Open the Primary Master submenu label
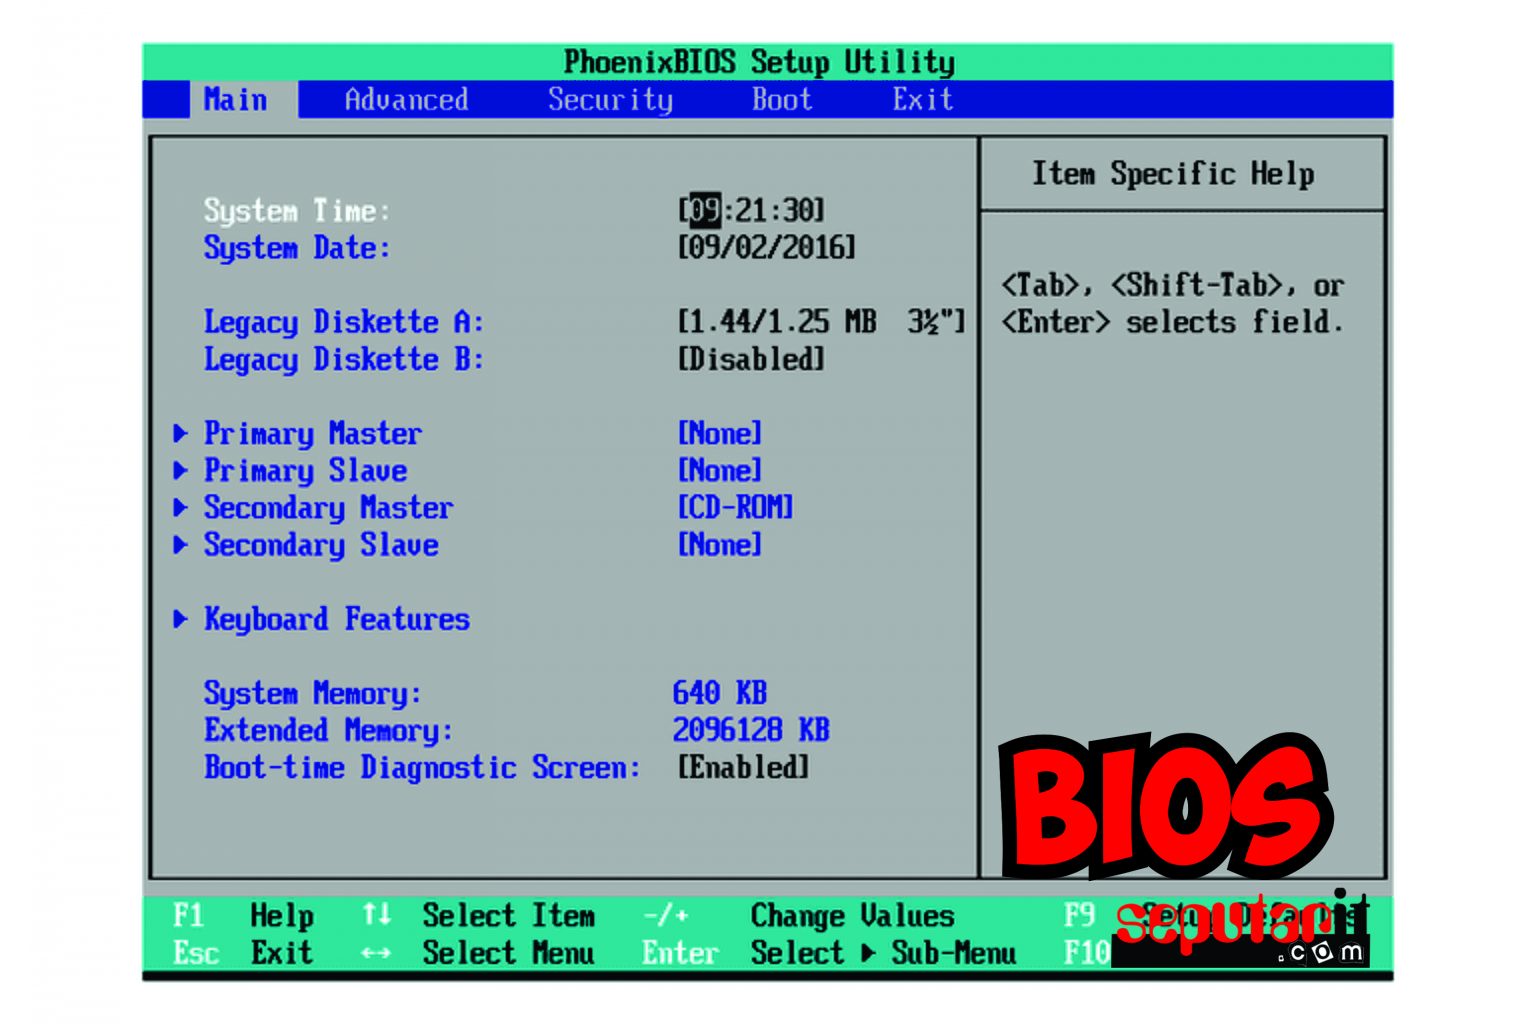The height and width of the screenshot is (1024, 1536). [313, 434]
